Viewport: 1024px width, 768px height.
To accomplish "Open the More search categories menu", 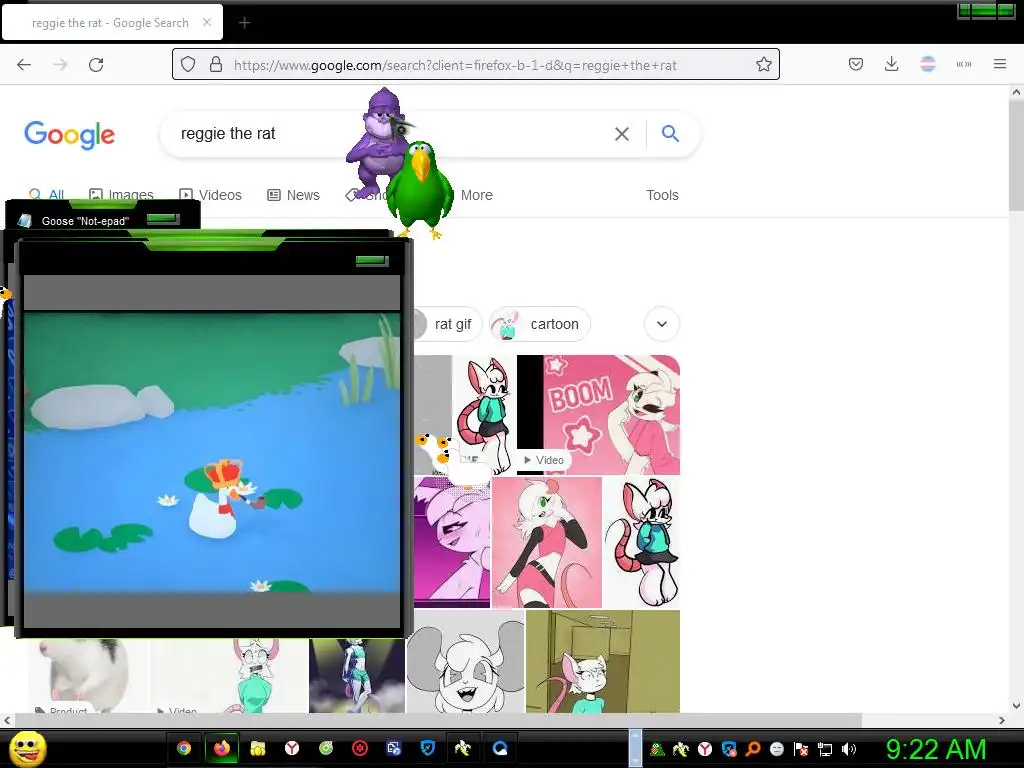I will pos(477,195).
